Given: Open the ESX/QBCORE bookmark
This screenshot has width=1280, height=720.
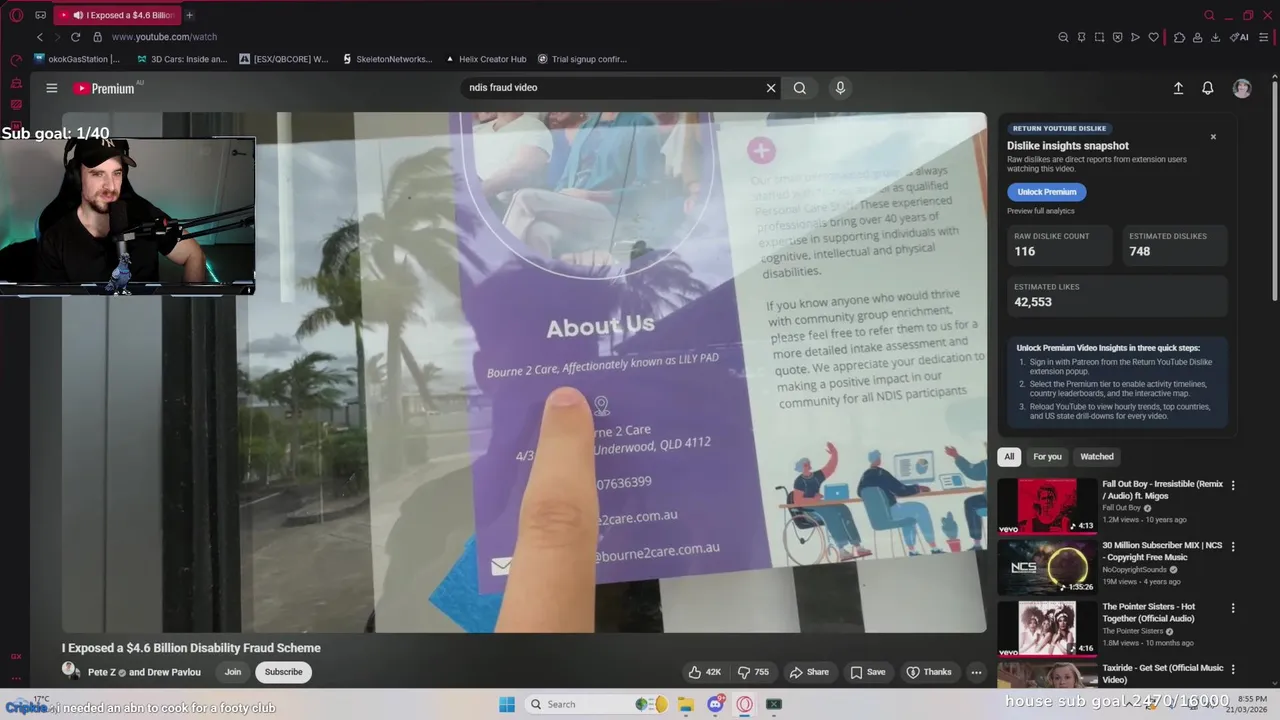Looking at the screenshot, I should [284, 59].
